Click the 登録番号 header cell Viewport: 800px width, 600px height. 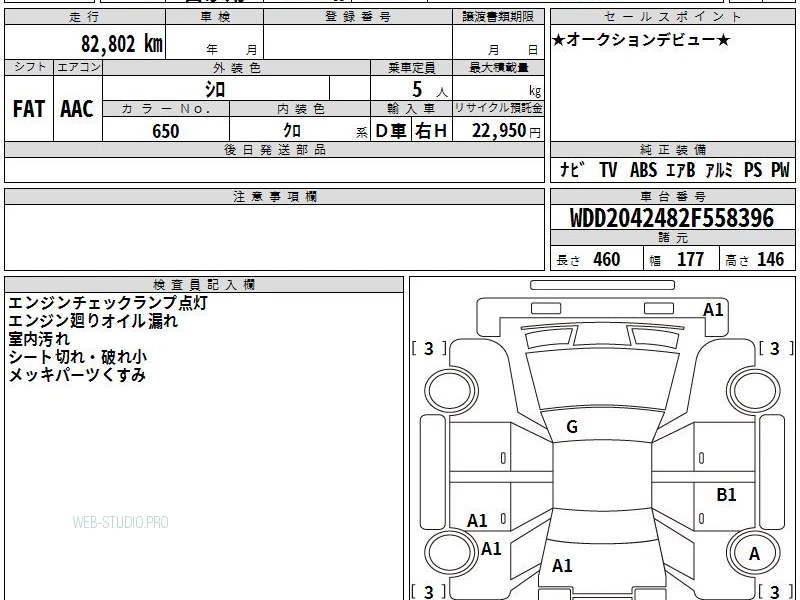point(358,17)
